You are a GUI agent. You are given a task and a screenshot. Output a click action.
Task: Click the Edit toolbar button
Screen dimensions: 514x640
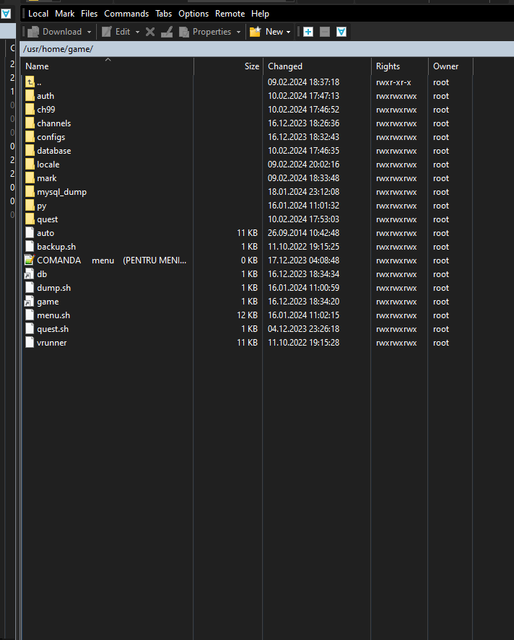(116, 32)
